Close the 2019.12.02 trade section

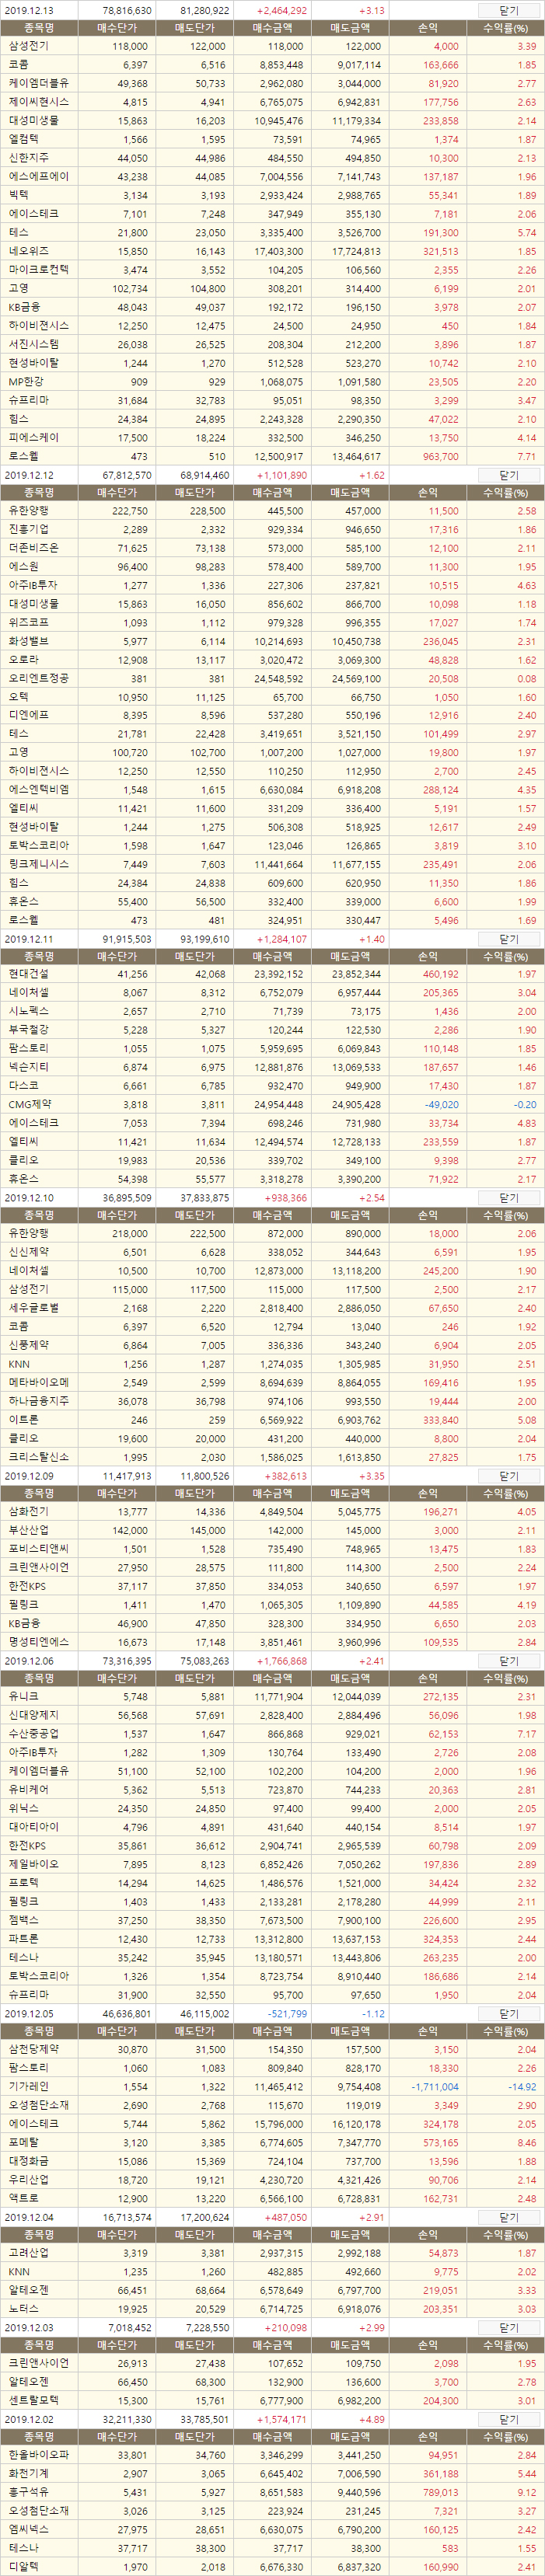click(508, 2419)
